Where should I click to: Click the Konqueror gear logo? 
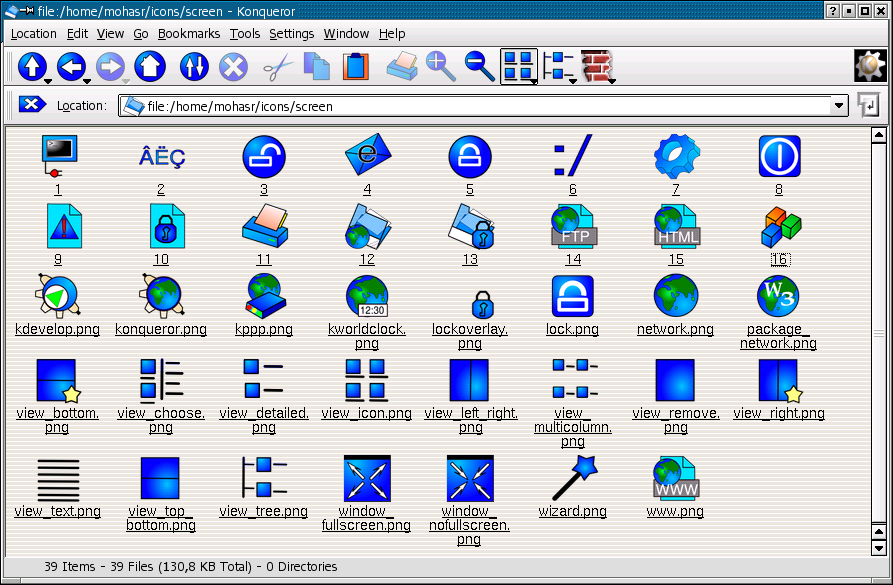869,66
